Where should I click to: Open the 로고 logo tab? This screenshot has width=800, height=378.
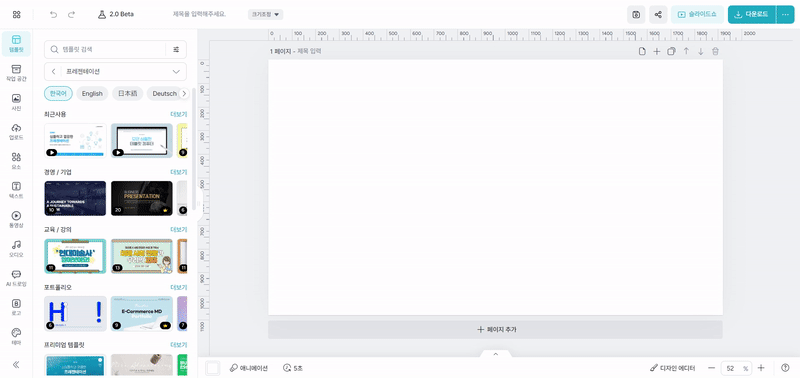coord(16,307)
